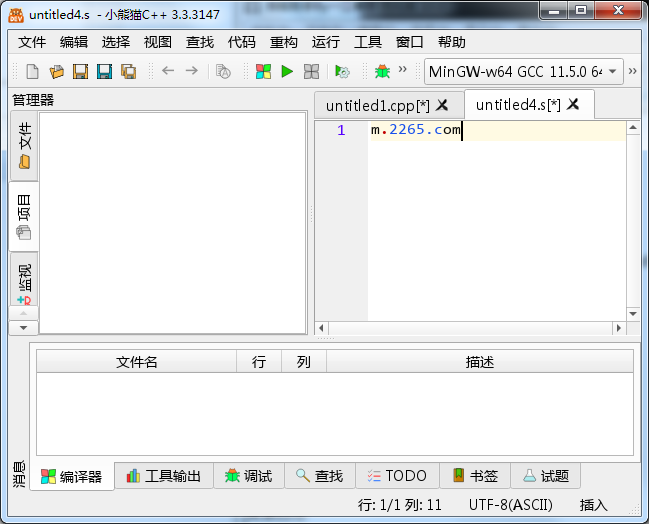Close the untitled4.s tab

tap(573, 104)
